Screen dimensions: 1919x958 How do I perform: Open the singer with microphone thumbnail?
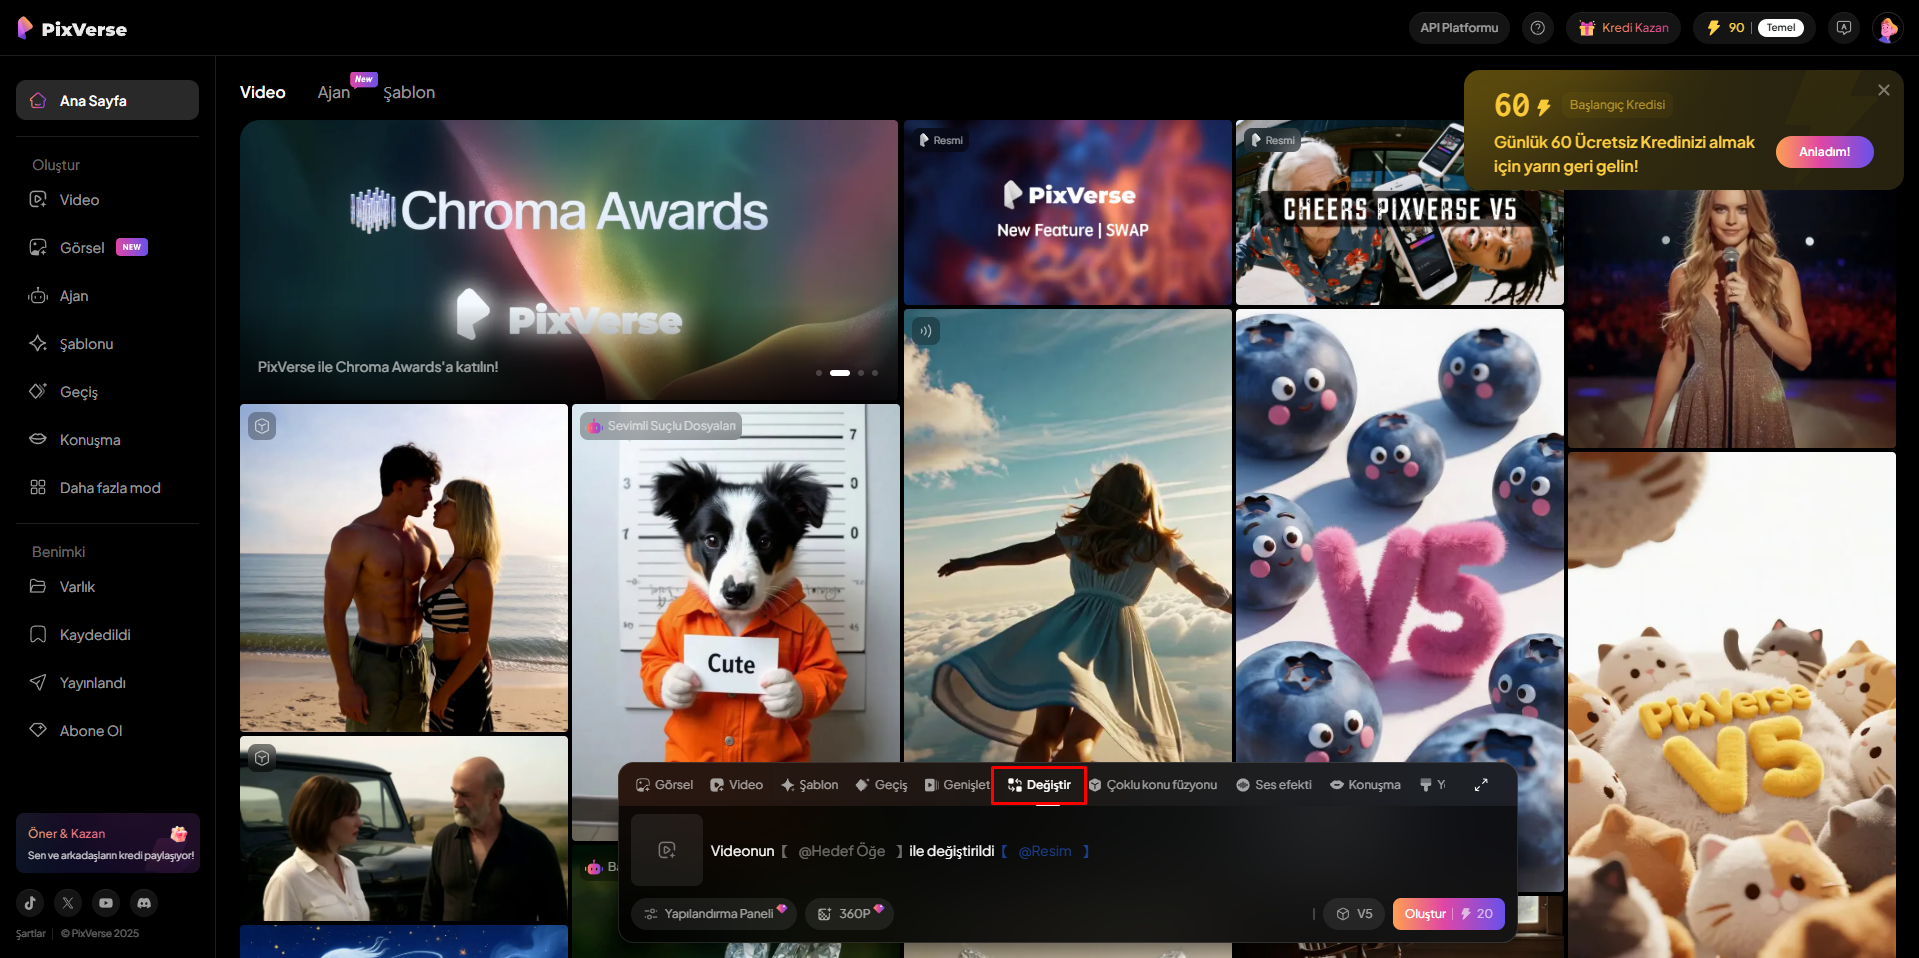[1732, 320]
